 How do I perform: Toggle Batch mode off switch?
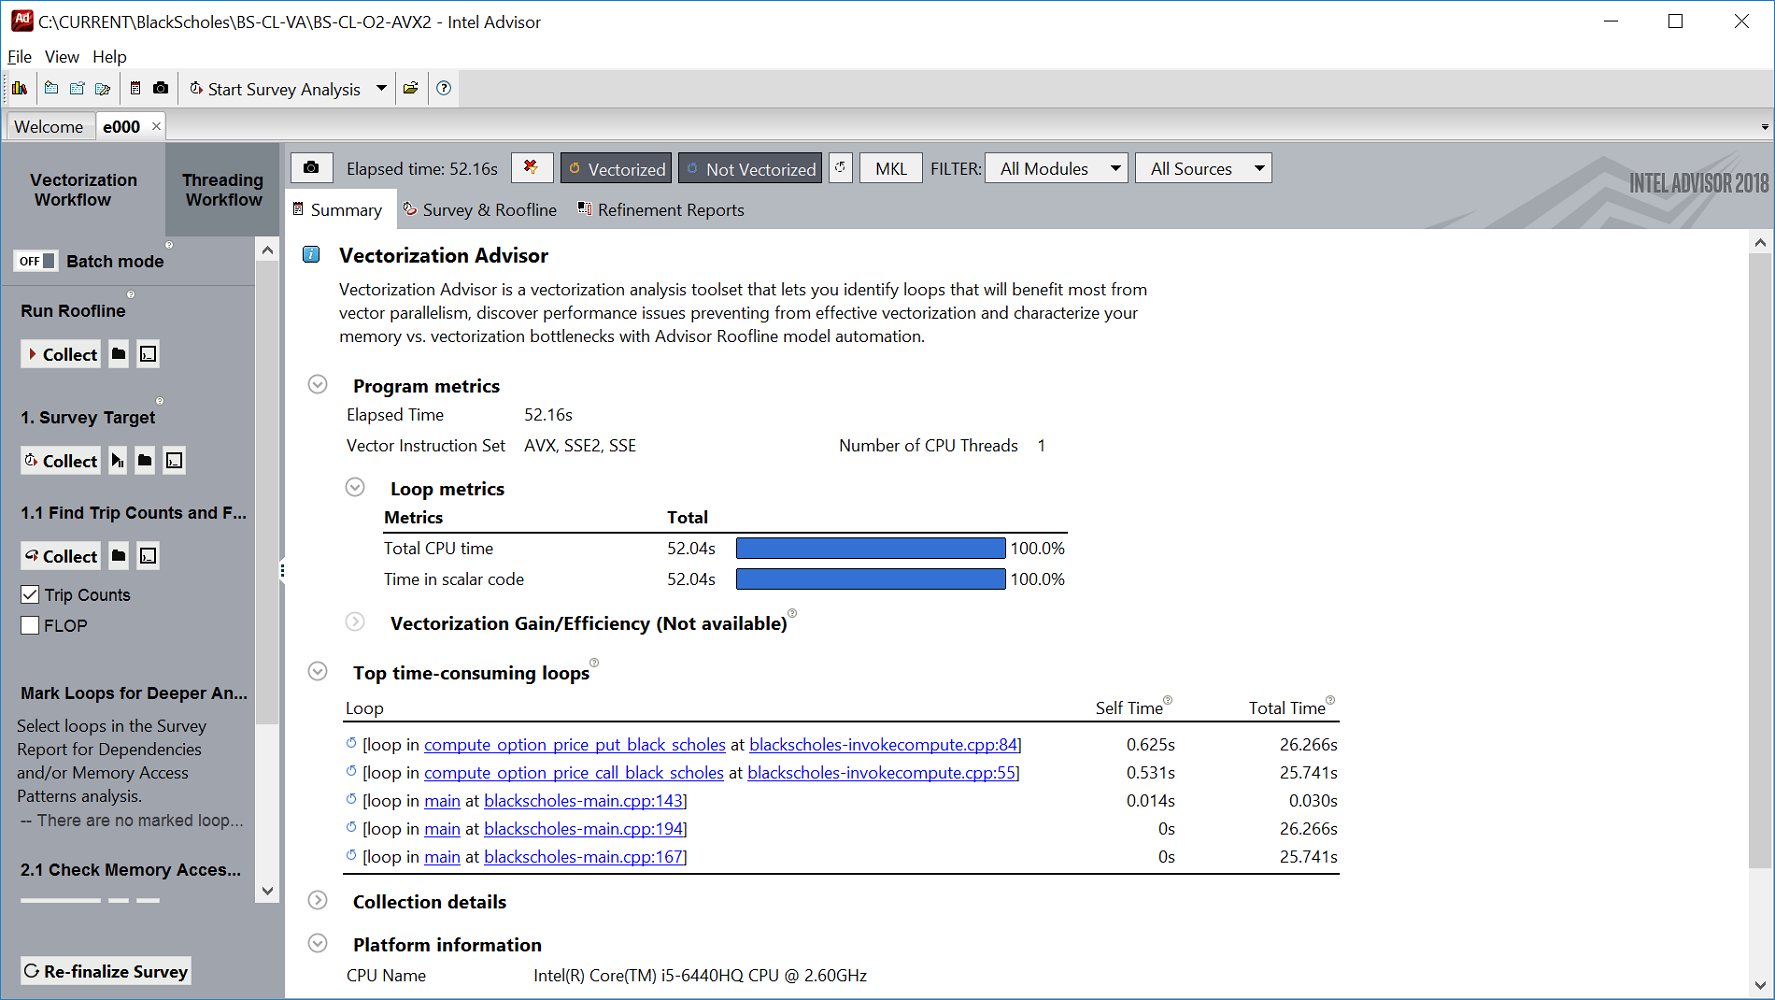click(35, 260)
